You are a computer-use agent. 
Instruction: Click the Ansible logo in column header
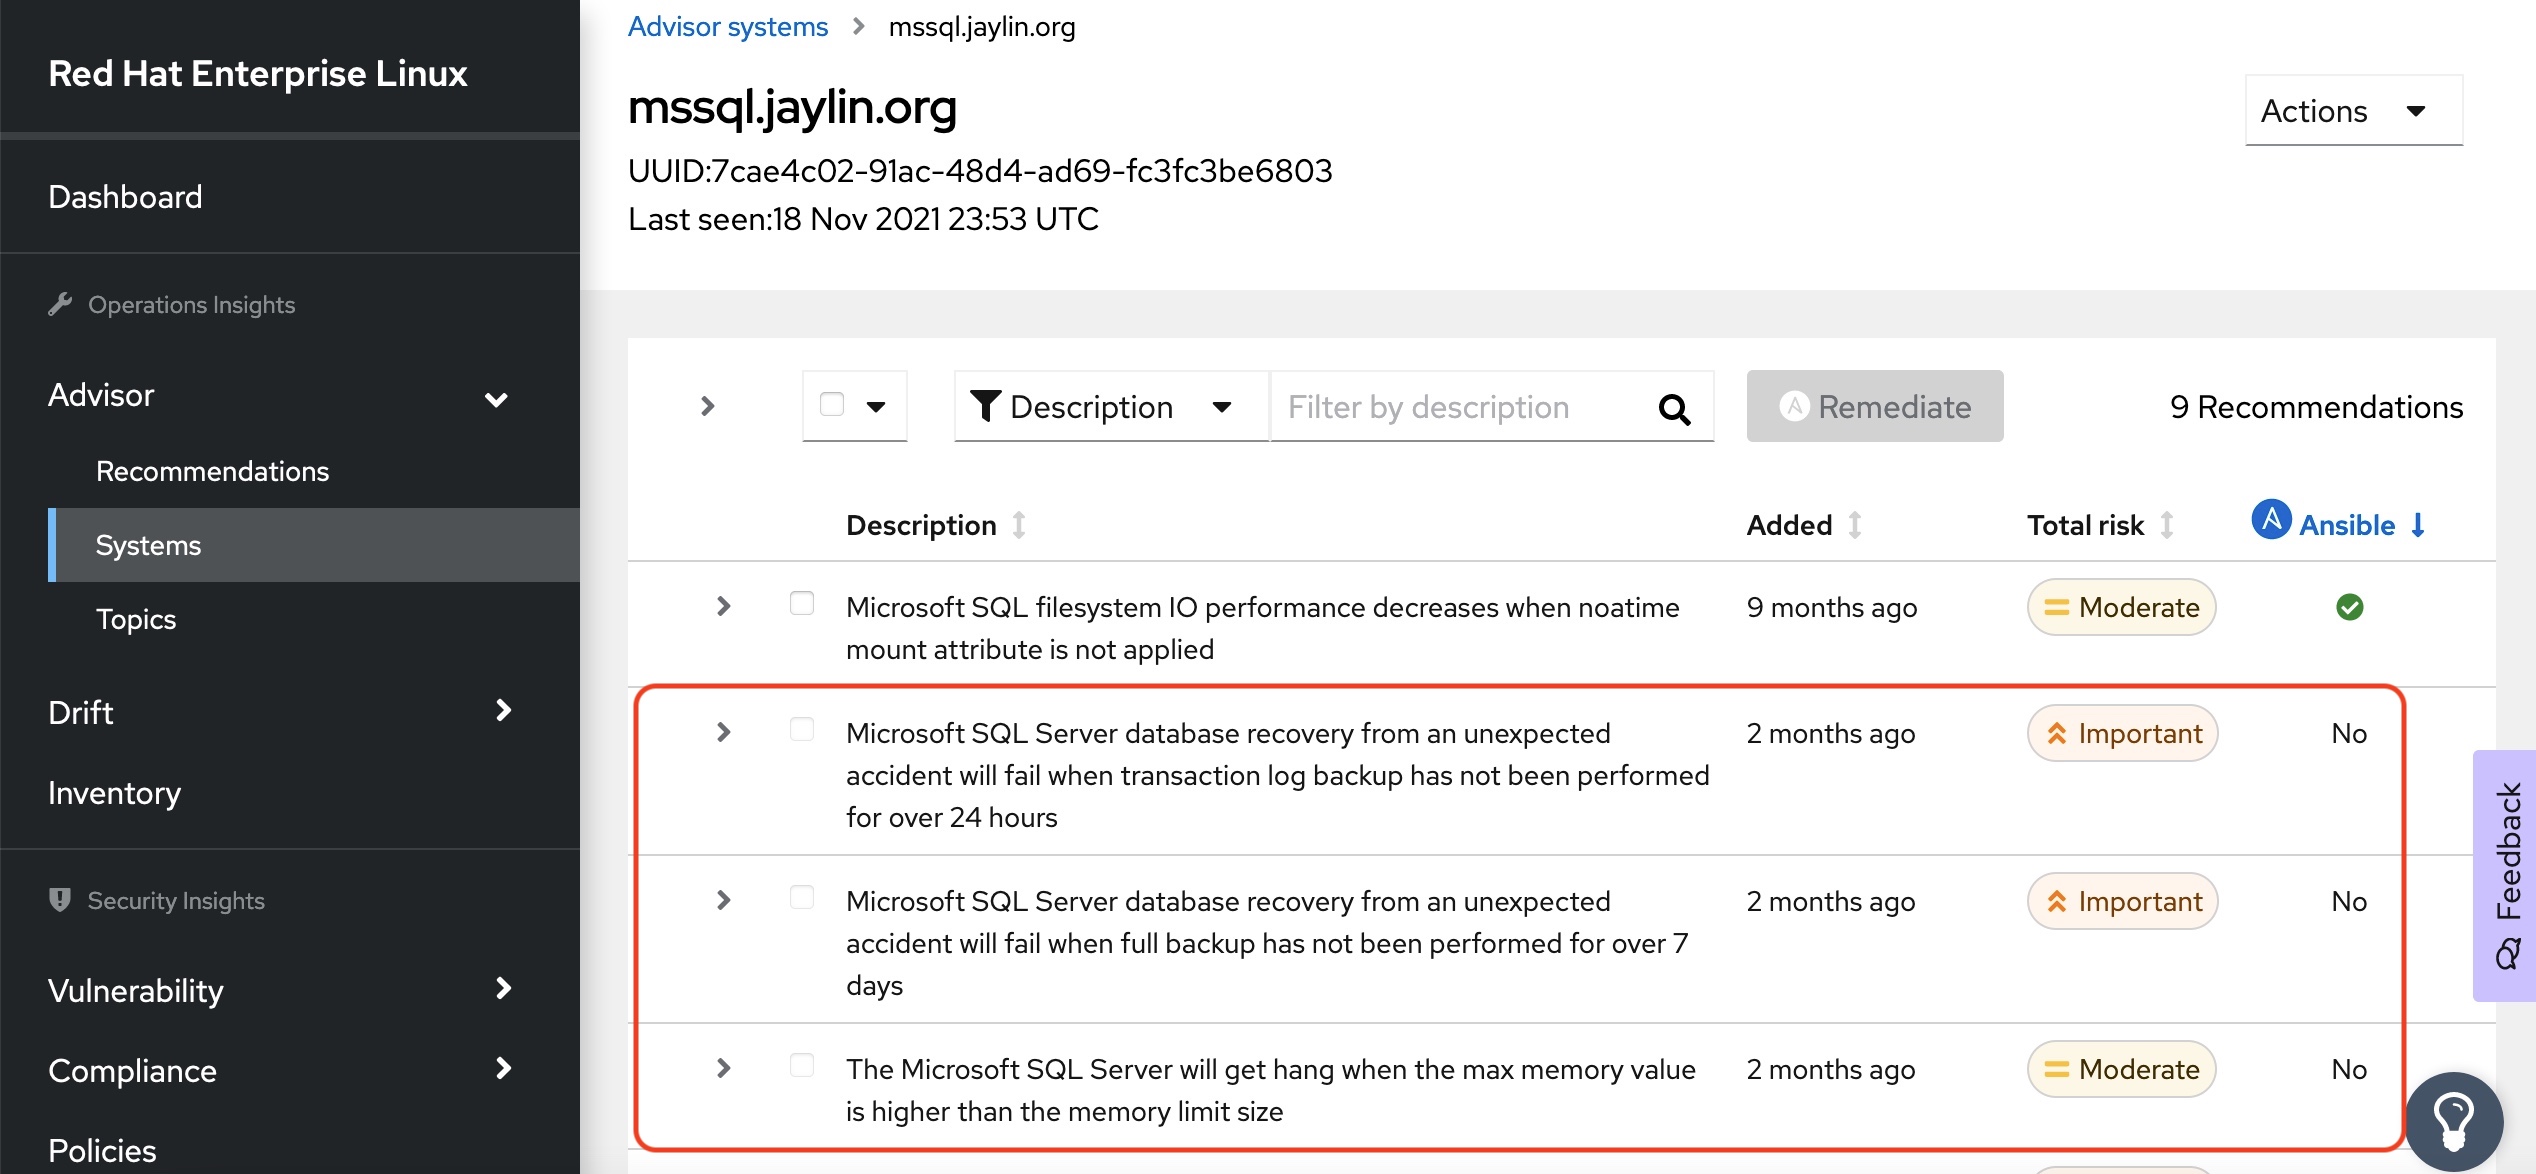tap(2271, 521)
